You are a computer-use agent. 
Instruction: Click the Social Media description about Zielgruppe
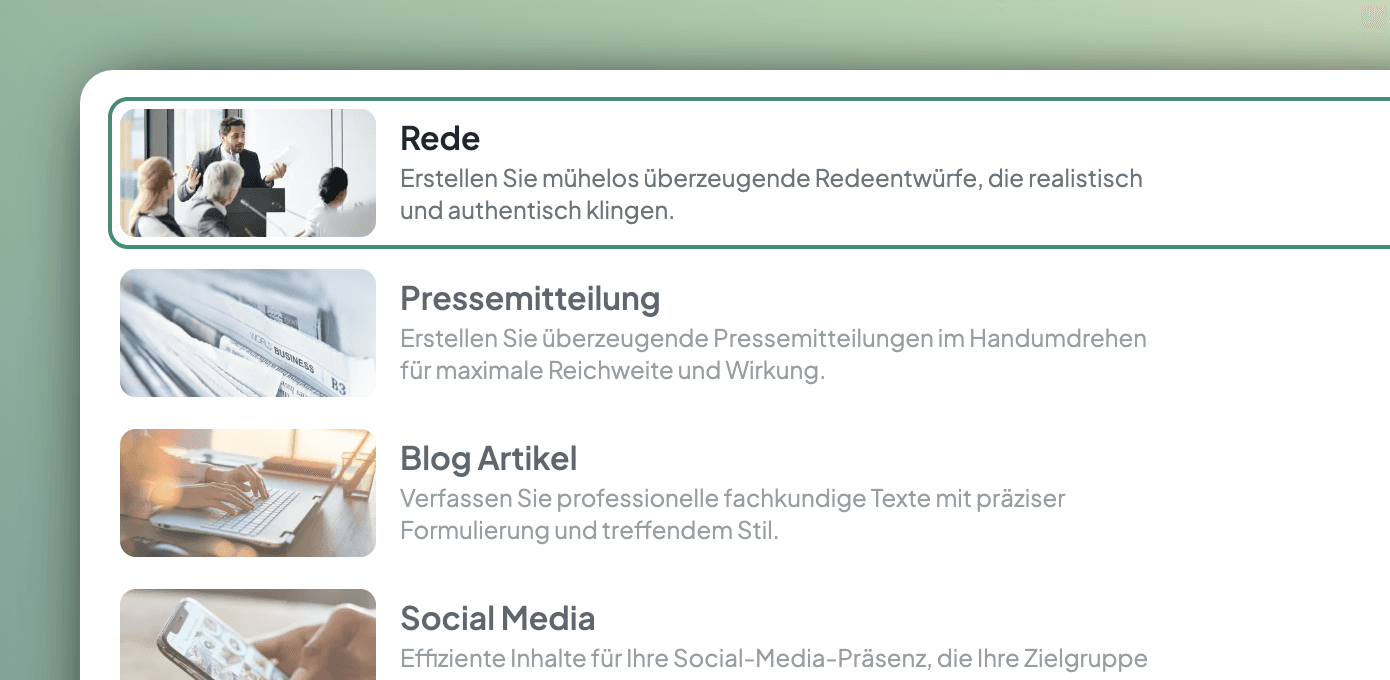tap(773, 659)
